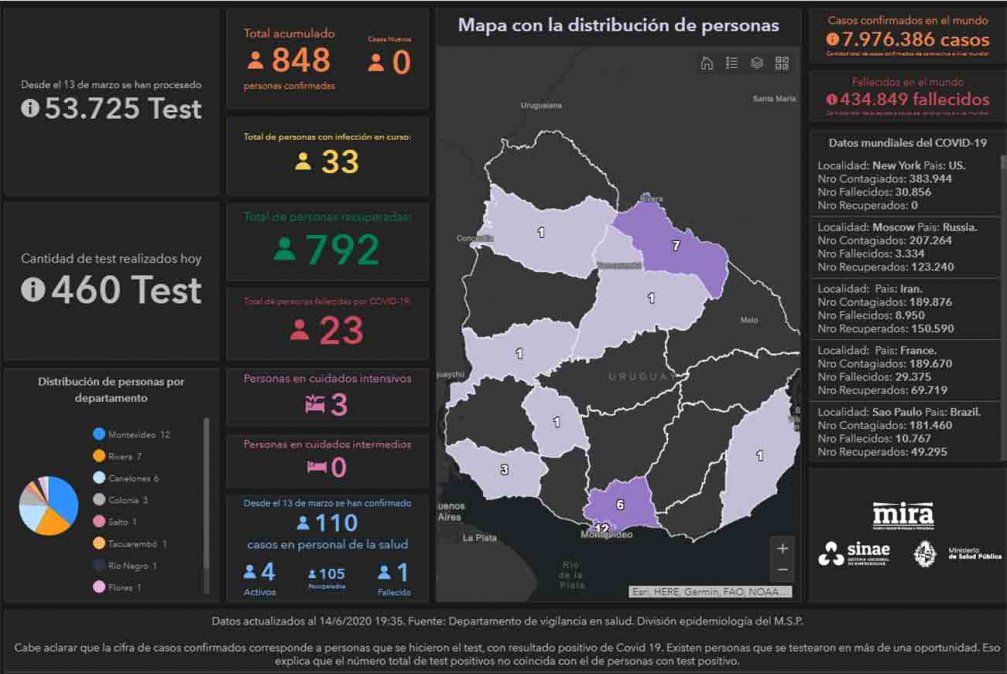The width and height of the screenshot is (1007, 674).
Task: Click info icon beside 53.725 Test
Action: 30,109
